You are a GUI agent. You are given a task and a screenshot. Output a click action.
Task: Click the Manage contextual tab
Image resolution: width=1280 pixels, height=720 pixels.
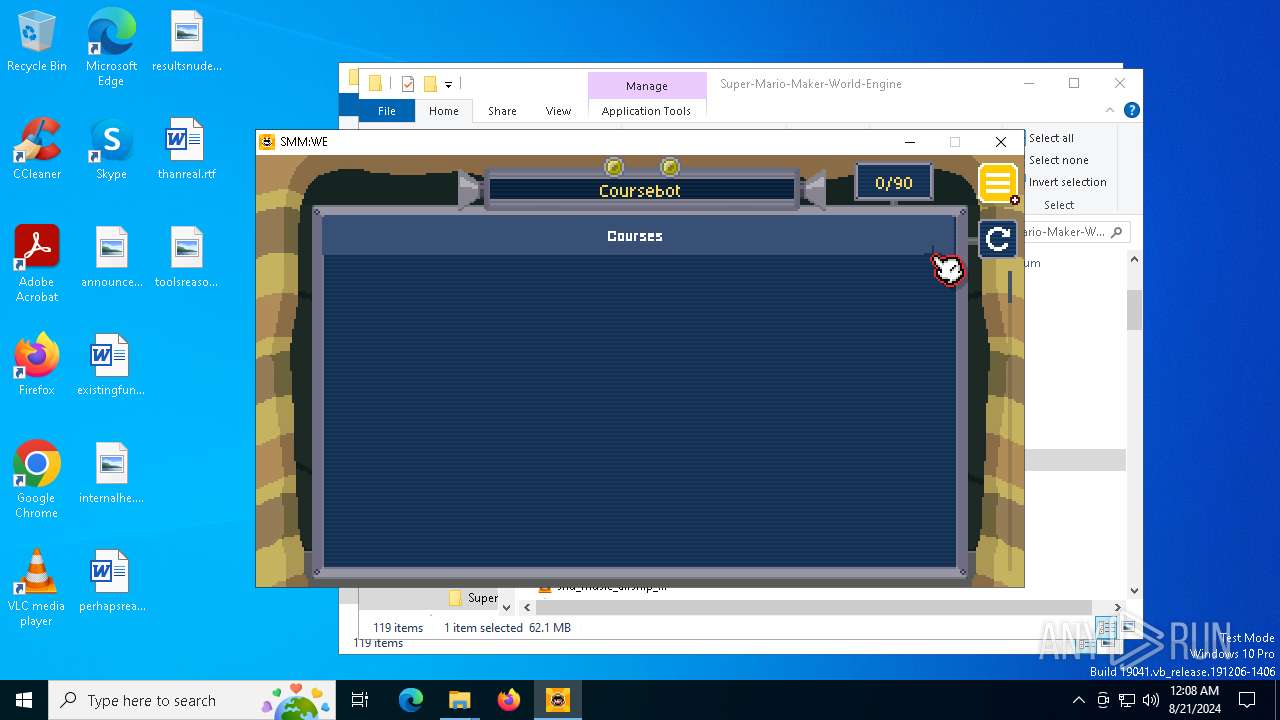[x=646, y=86]
